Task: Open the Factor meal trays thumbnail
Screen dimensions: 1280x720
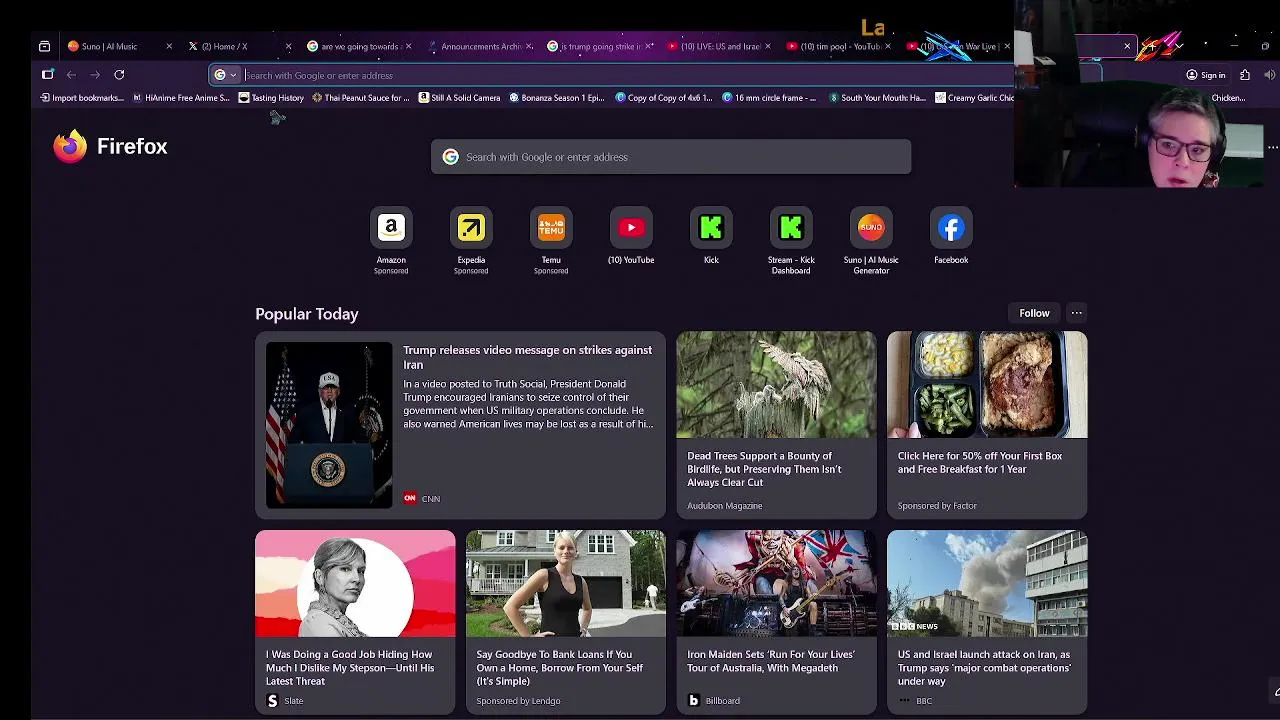Action: click(x=987, y=385)
